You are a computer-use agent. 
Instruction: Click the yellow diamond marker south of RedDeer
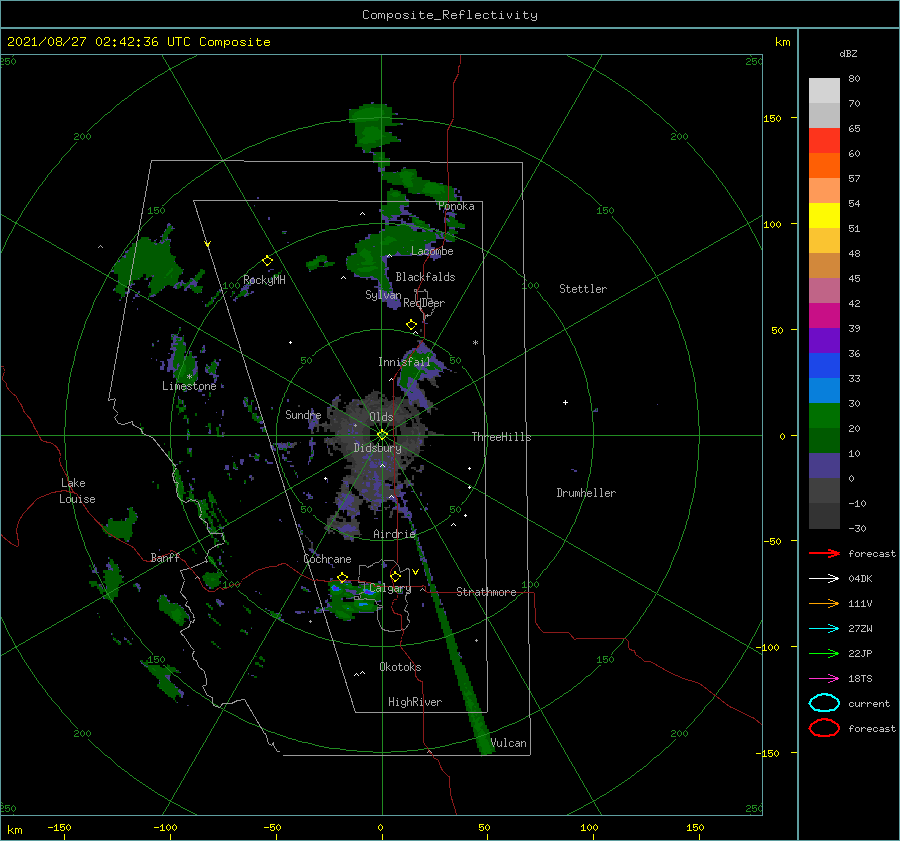(412, 325)
